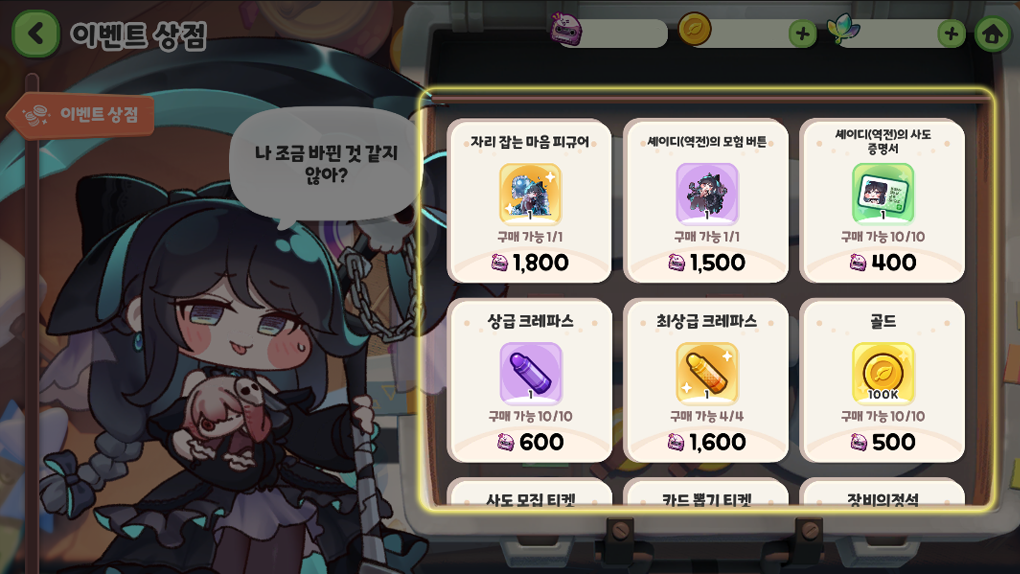Viewport: 1020px width, 574px height.
Task: Return home via the house icon
Action: coord(992,33)
